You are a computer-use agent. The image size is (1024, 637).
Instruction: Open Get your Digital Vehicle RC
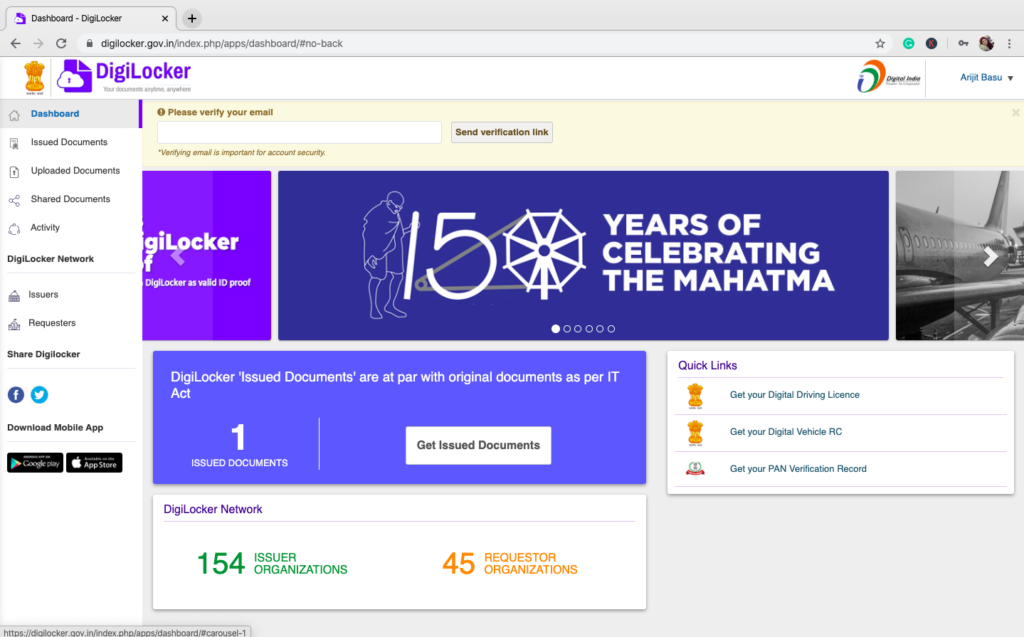[786, 432]
